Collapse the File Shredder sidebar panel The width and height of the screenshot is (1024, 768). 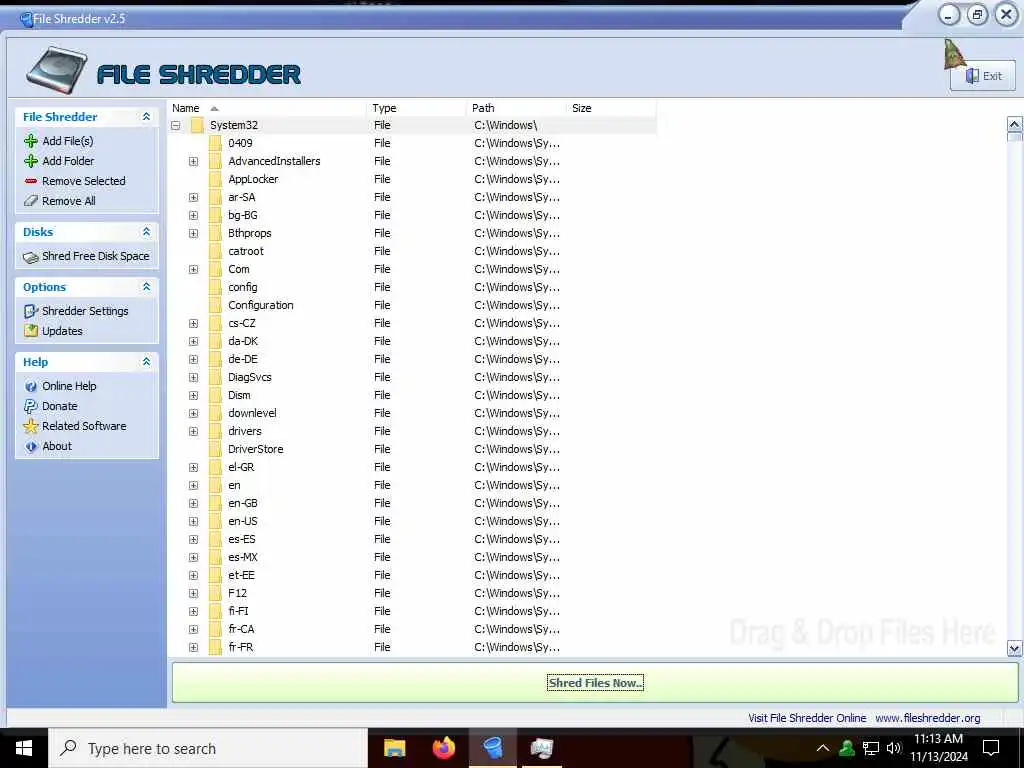tap(146, 117)
